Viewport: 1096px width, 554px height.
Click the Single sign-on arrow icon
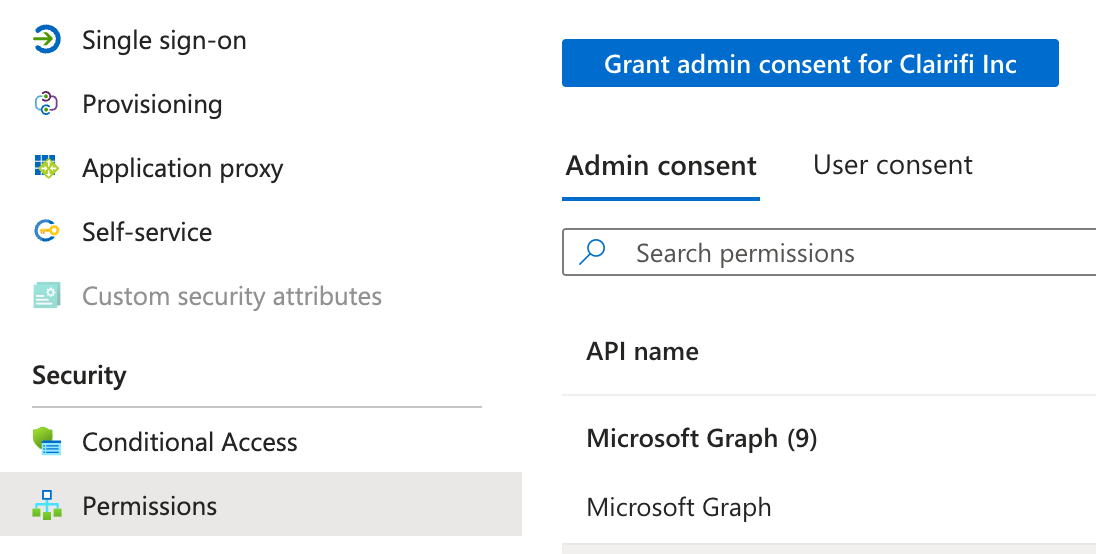(x=46, y=40)
